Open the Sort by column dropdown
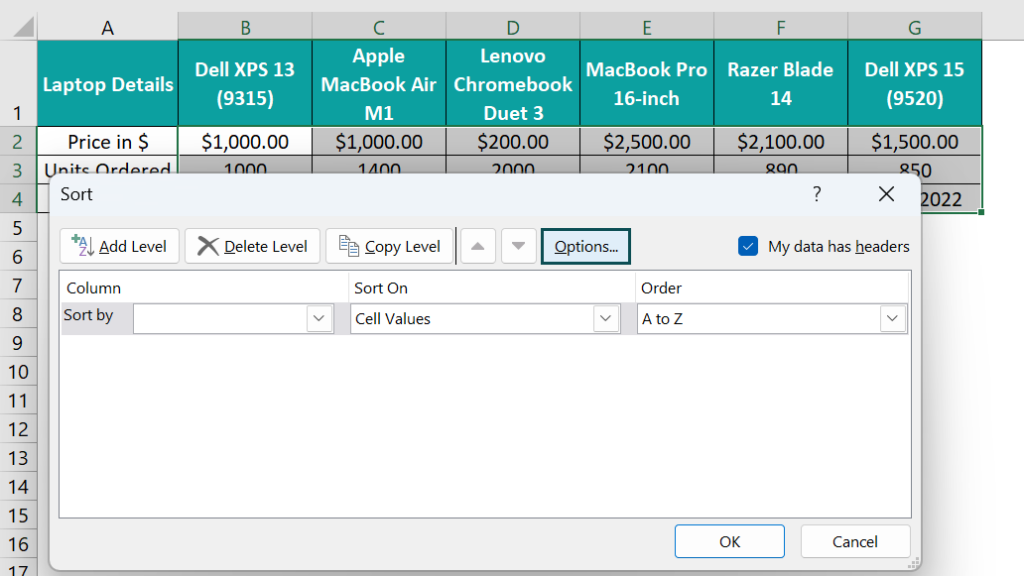Image resolution: width=1024 pixels, height=576 pixels. pos(319,319)
